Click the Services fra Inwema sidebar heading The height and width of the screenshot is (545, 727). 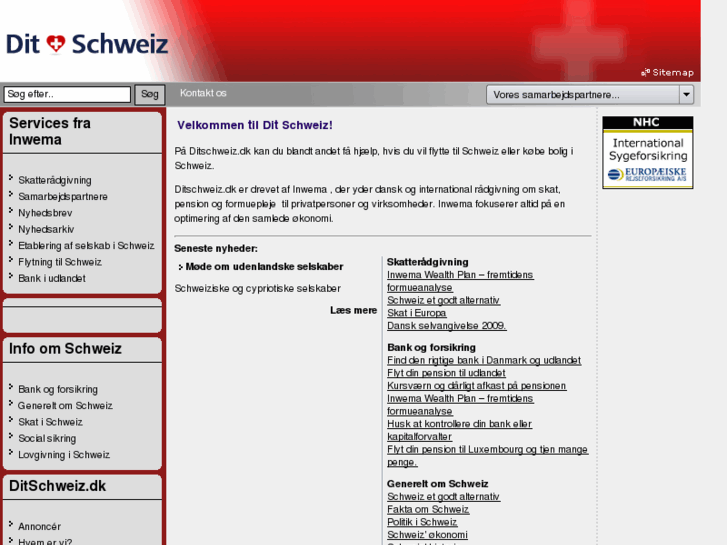point(50,131)
